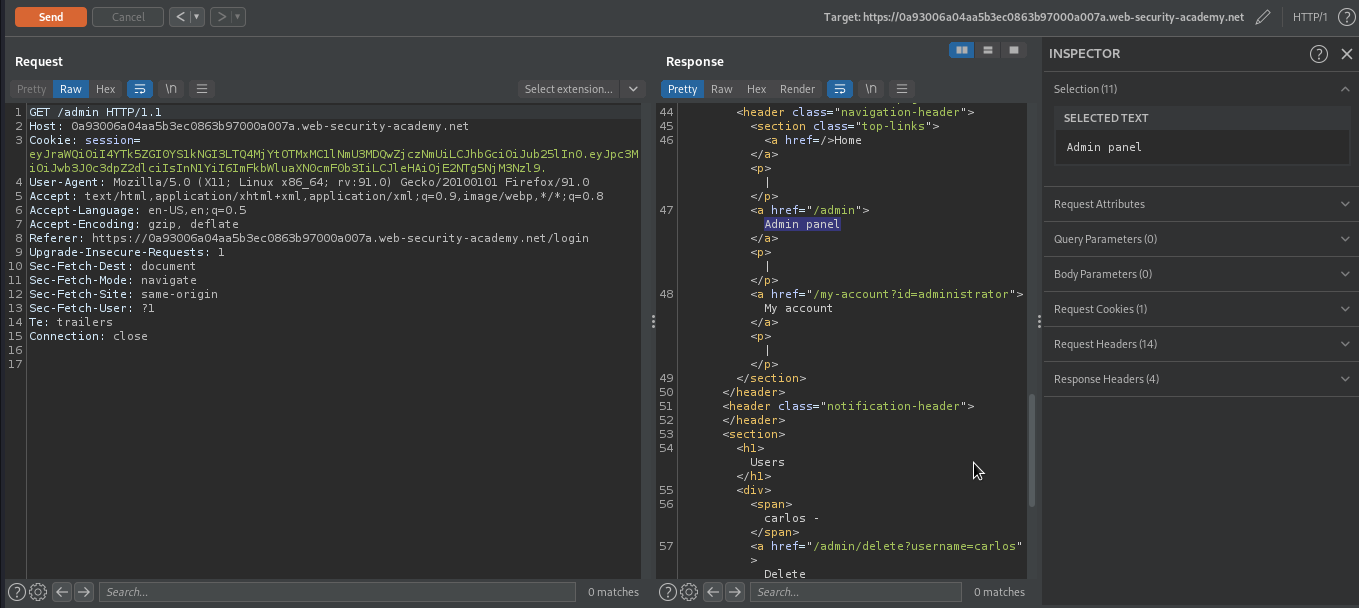Open Response search help icon
Viewport: 1359px width, 608px height.
coord(668,592)
